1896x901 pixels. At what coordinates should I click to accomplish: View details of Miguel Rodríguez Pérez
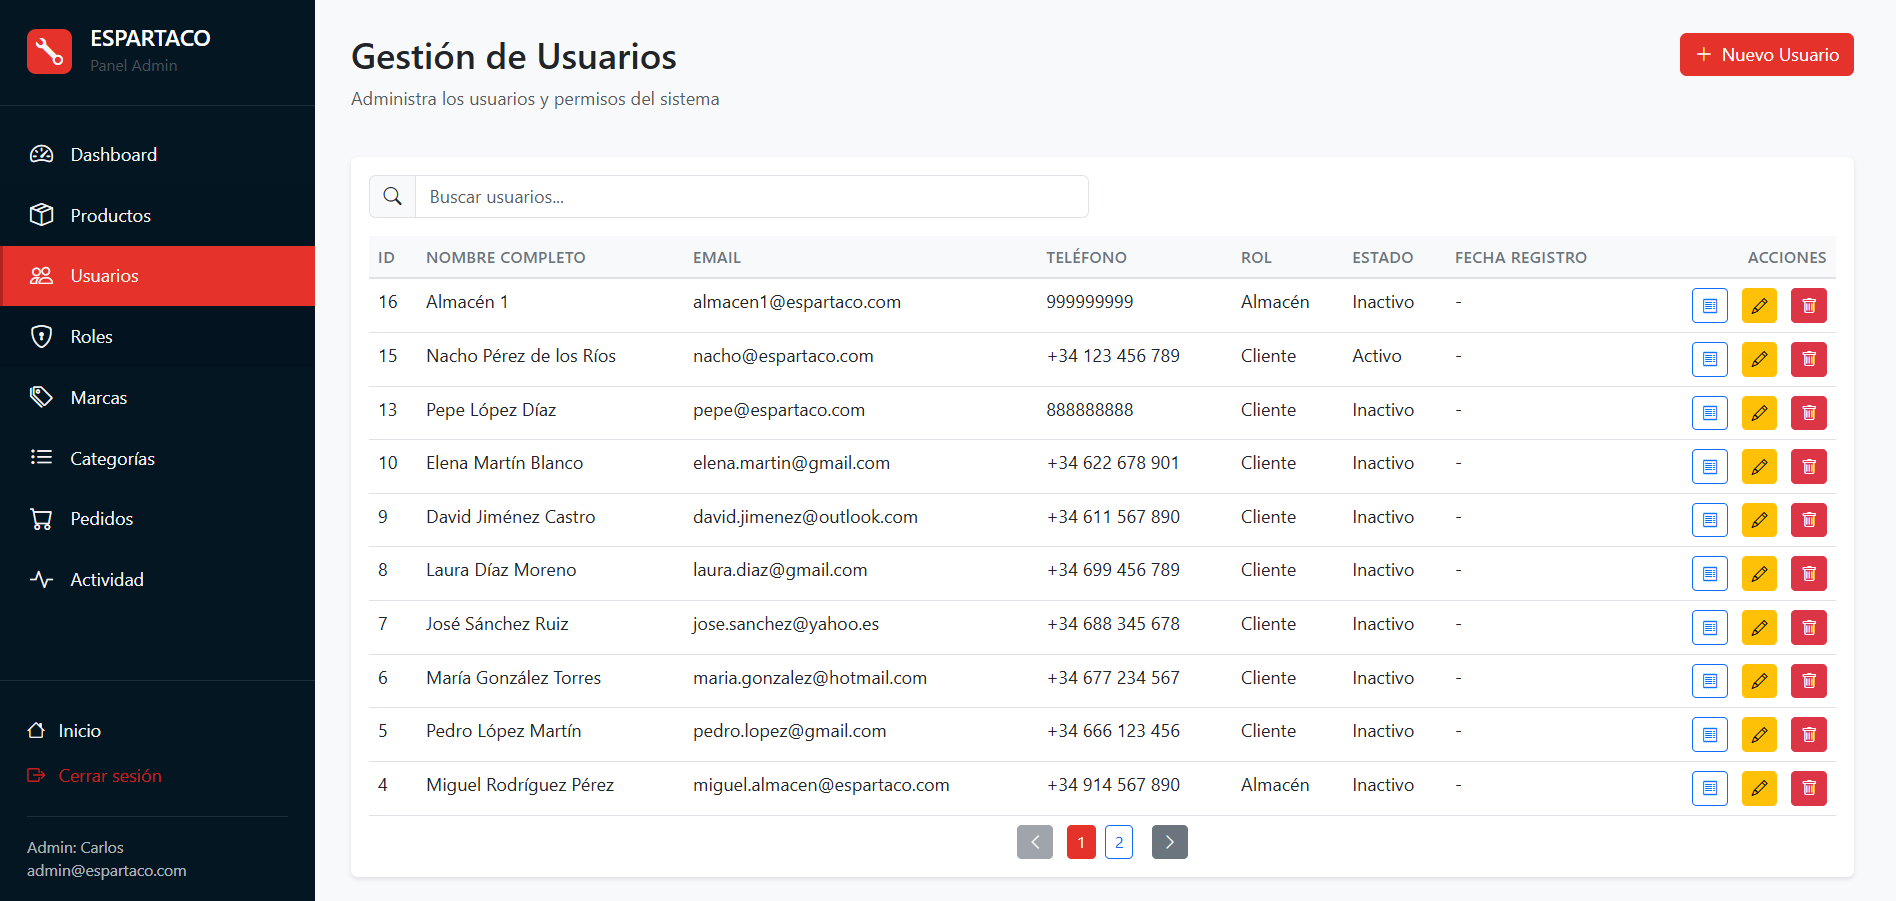tap(1709, 789)
